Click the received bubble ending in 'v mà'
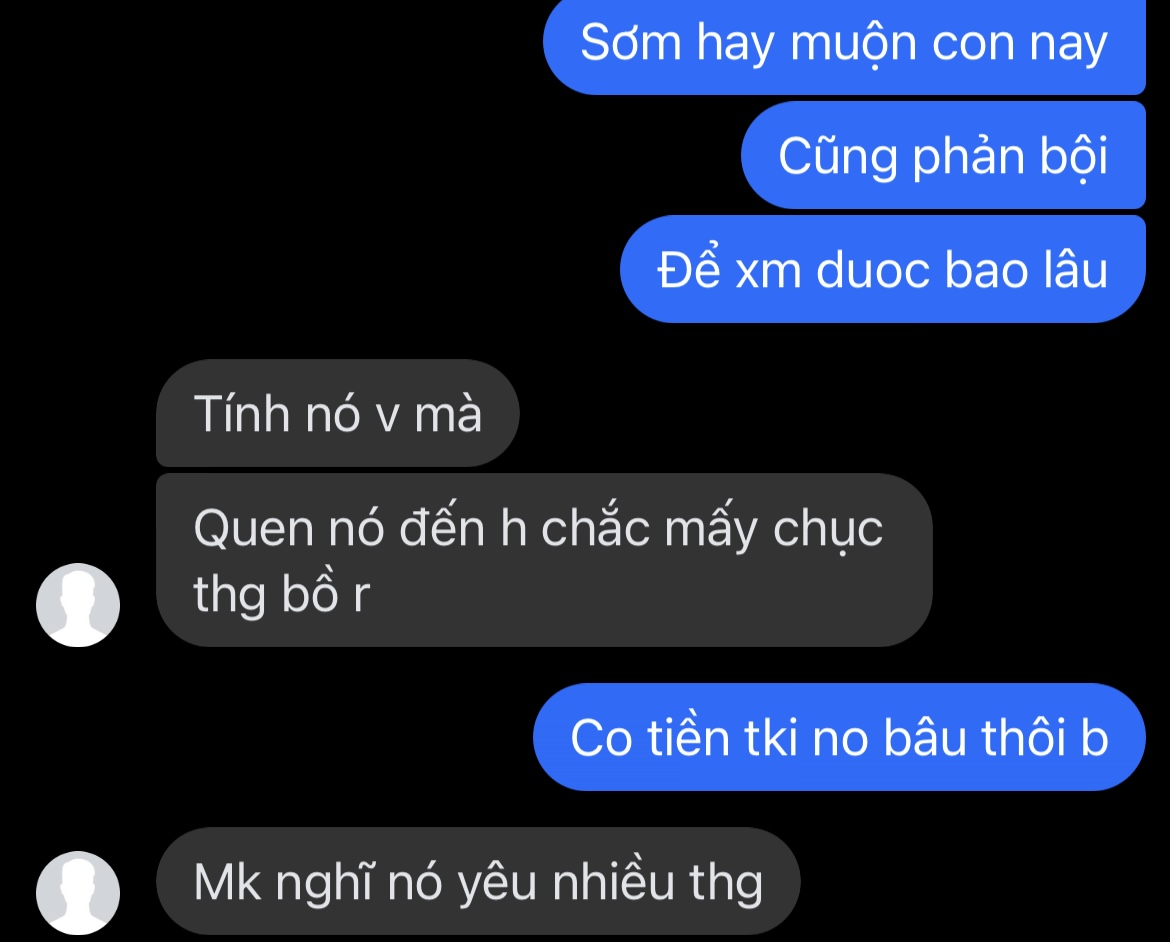The width and height of the screenshot is (1170, 942). click(337, 413)
